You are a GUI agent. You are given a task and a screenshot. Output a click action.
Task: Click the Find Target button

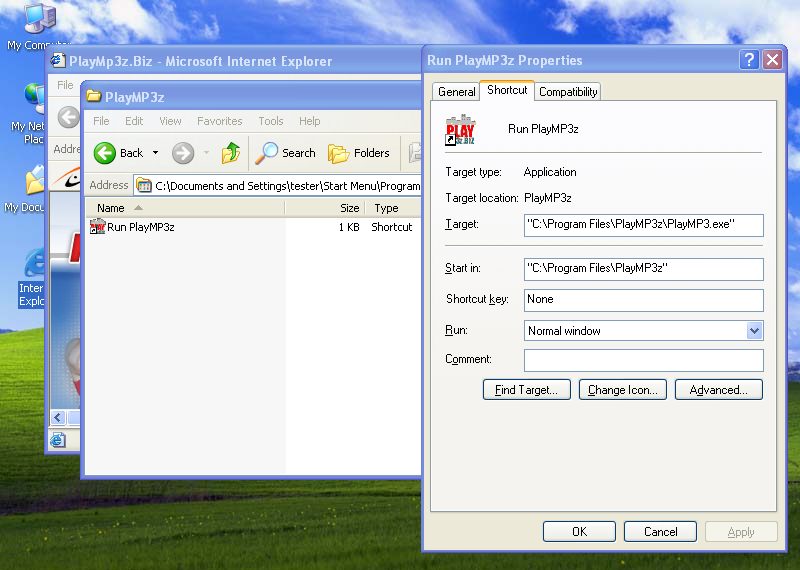527,390
